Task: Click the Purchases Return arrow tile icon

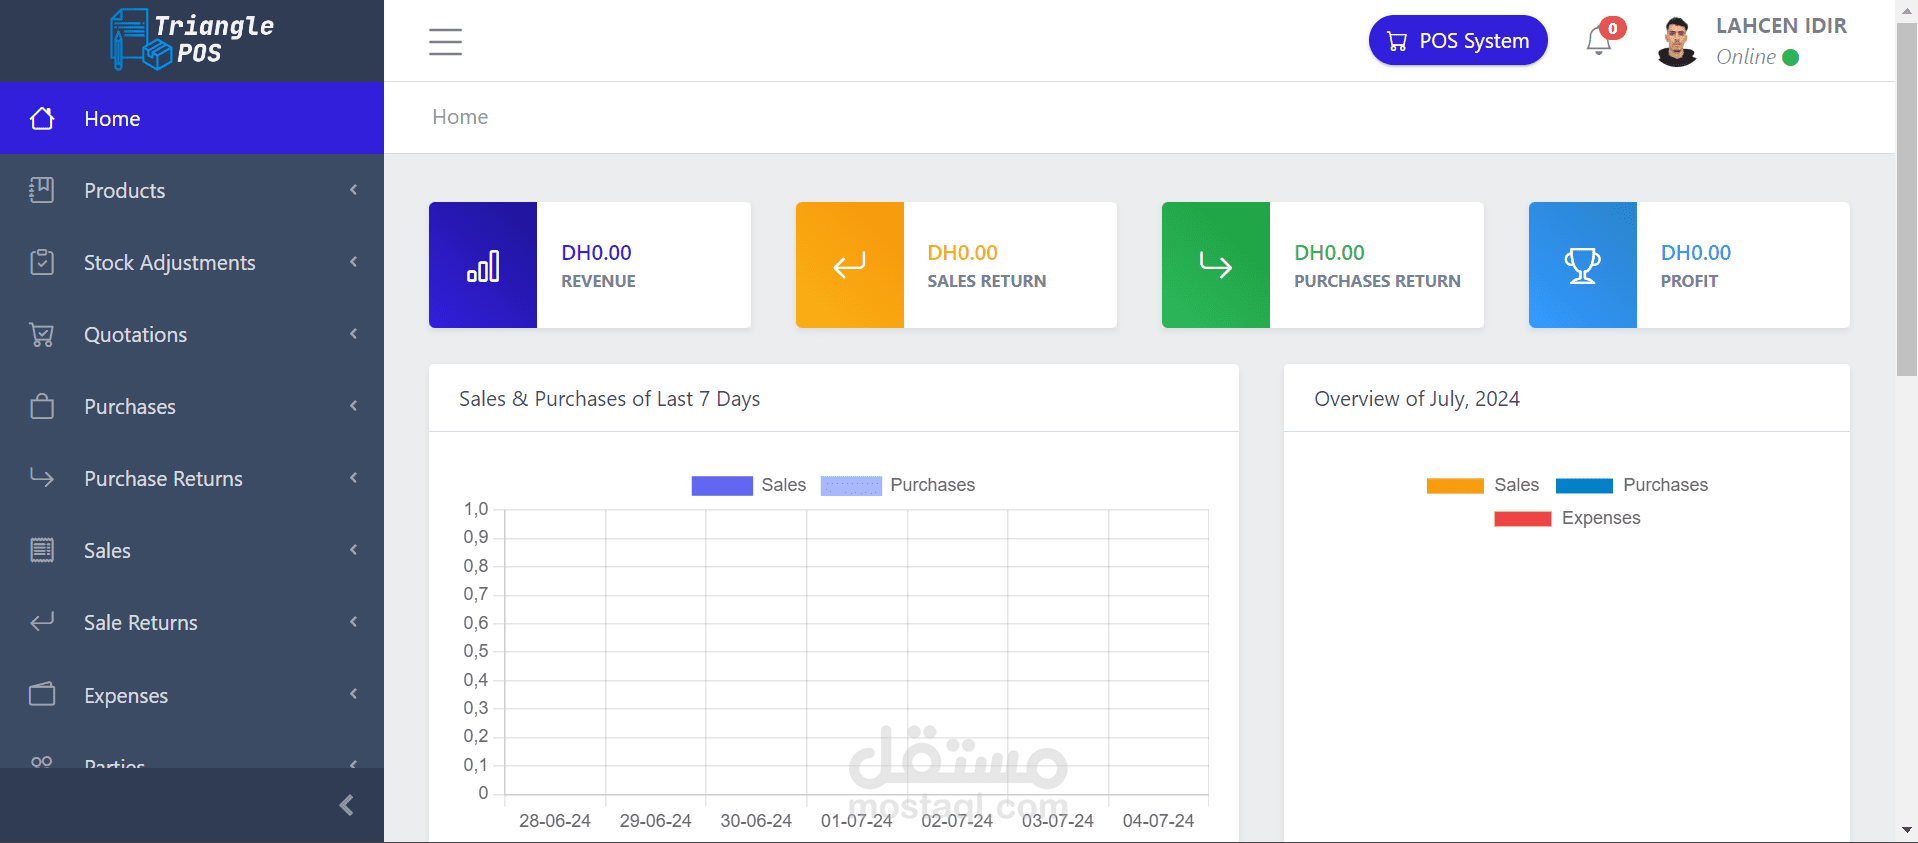Action: (1216, 265)
